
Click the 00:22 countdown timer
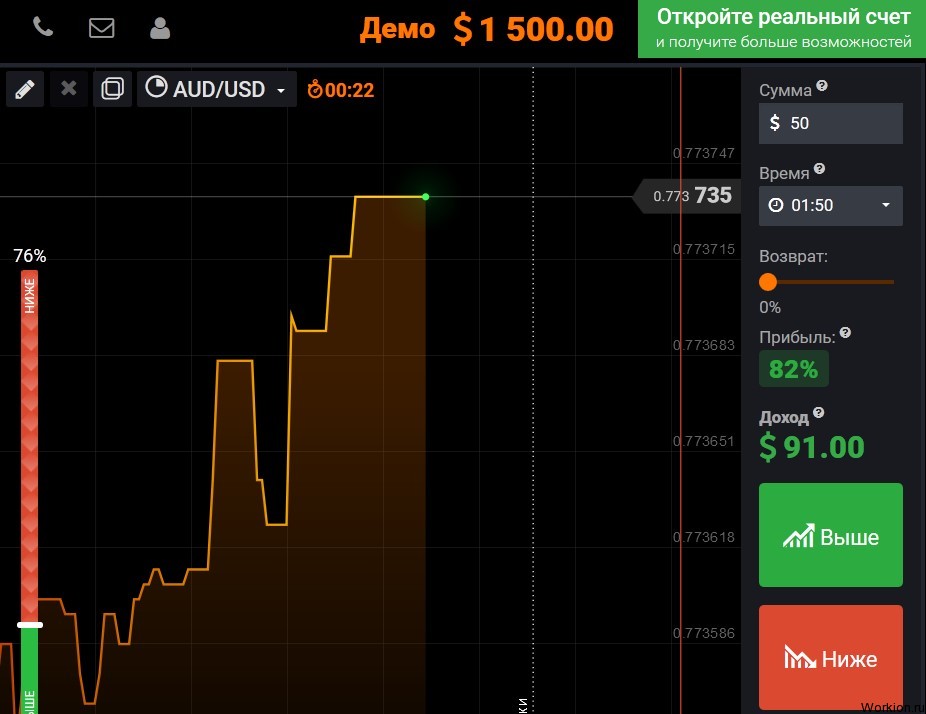[341, 90]
